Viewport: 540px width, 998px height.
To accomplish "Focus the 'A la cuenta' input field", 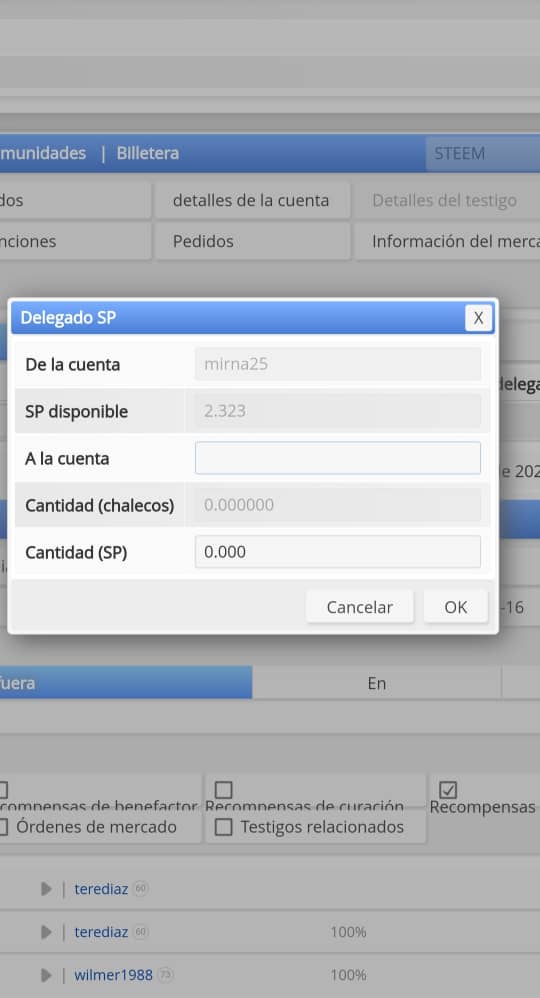I will point(338,458).
